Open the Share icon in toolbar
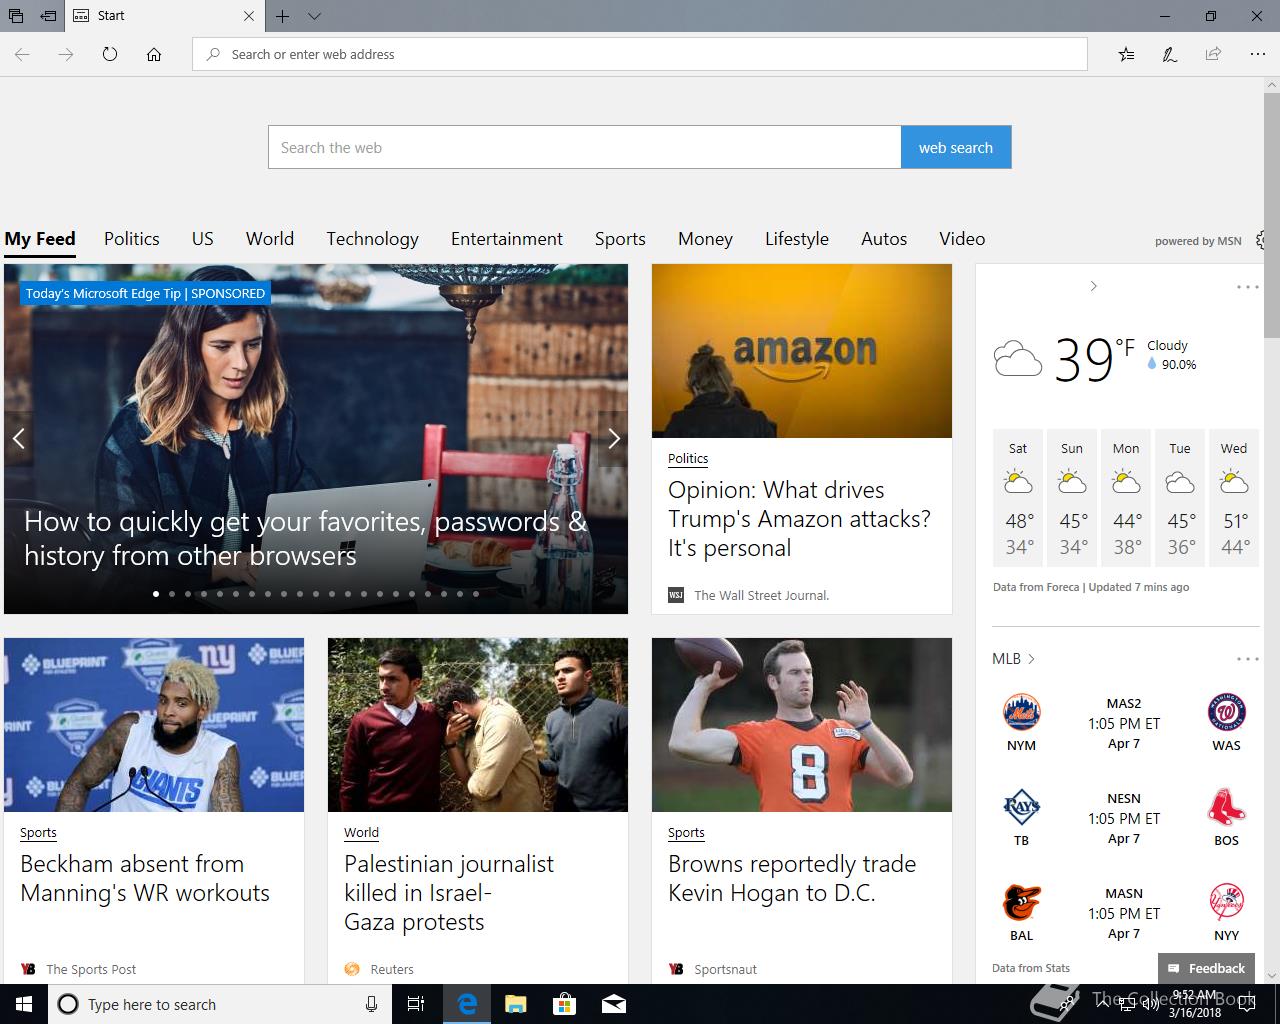The width and height of the screenshot is (1280, 1024). (x=1213, y=54)
